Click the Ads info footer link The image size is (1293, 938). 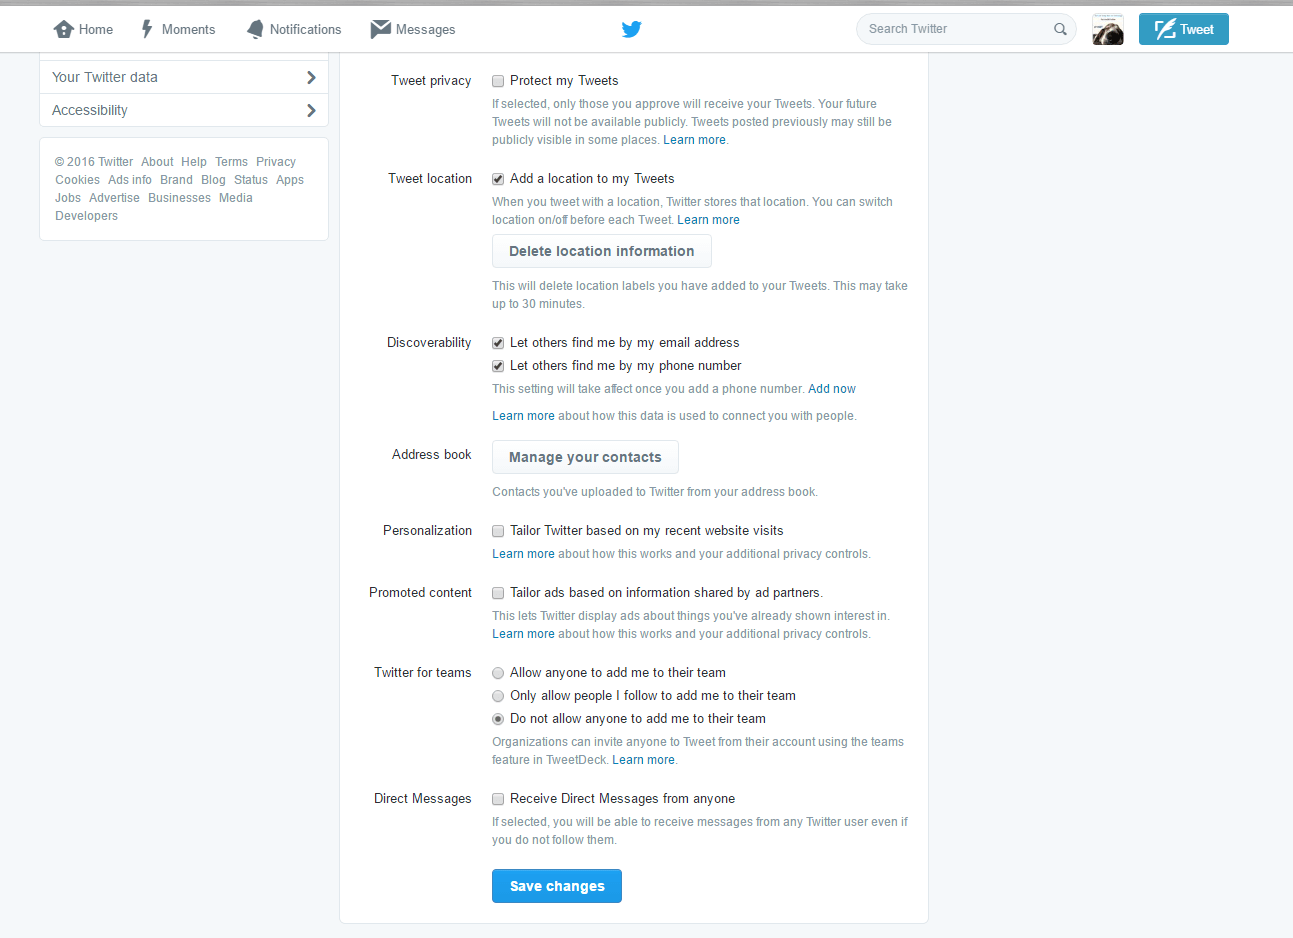(x=130, y=180)
